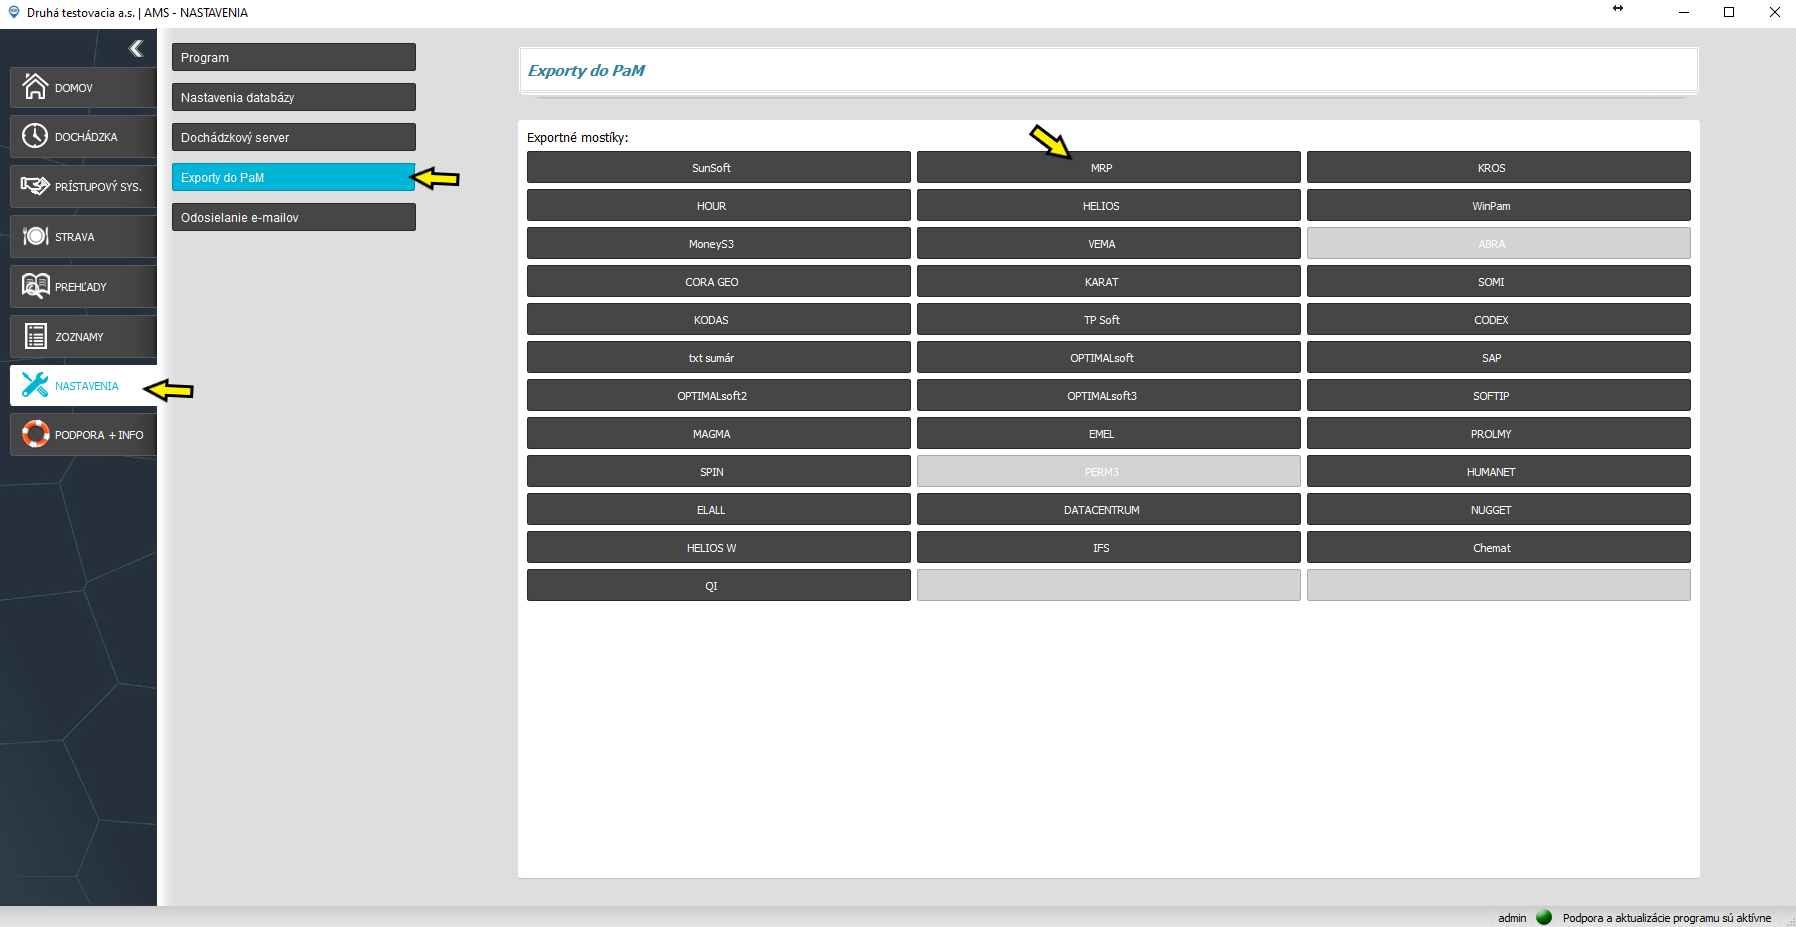1796x927 pixels.
Task: Click the PREHĽADY book magnifier icon
Action: click(x=35, y=286)
